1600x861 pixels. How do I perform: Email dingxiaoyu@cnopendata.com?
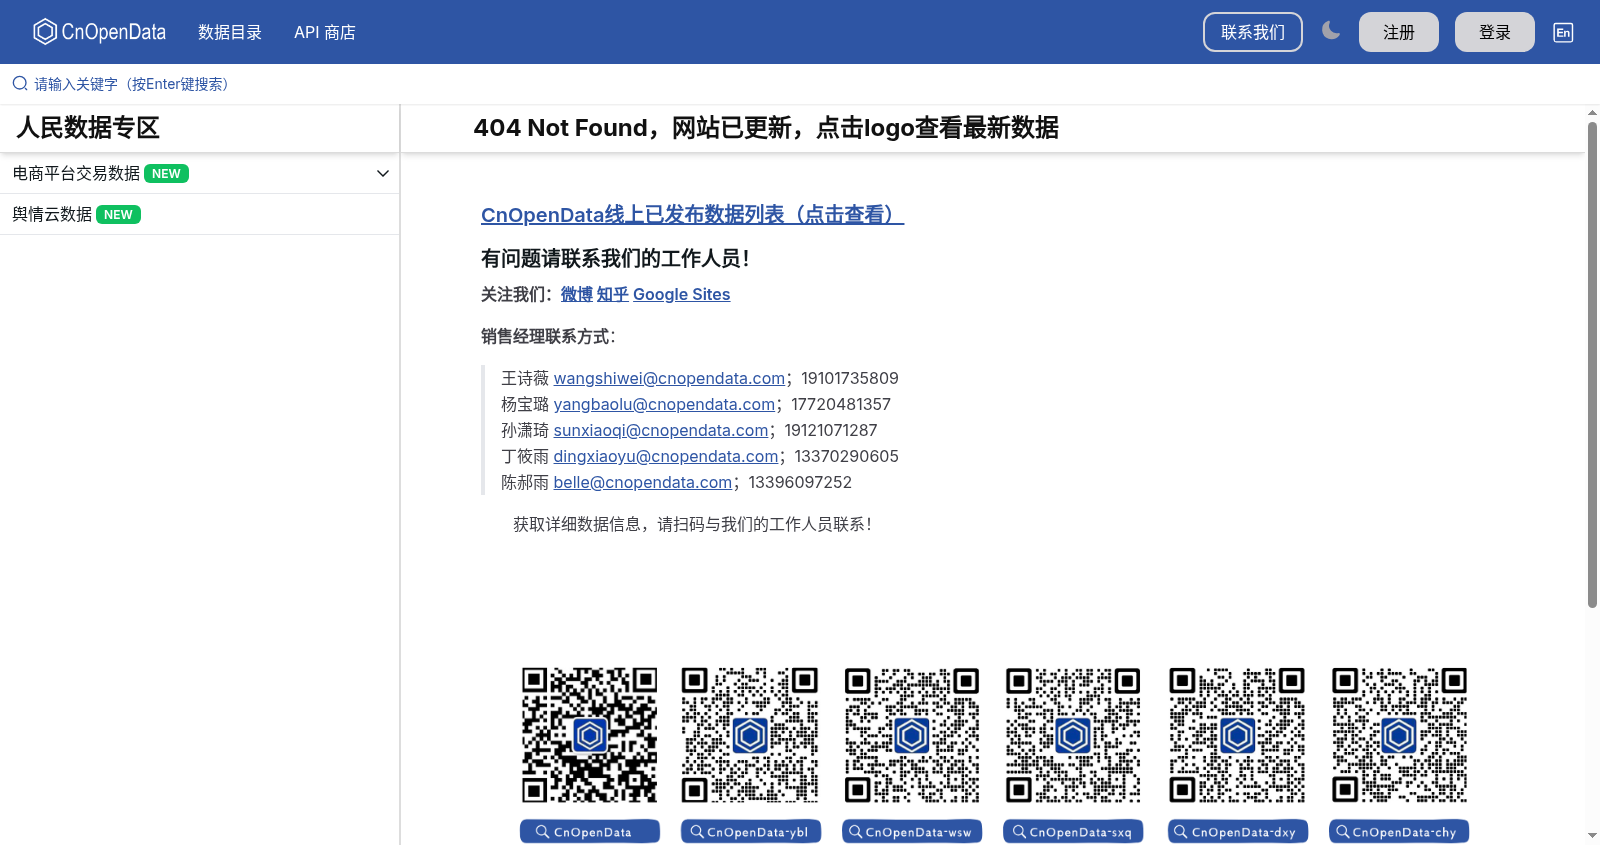(666, 456)
